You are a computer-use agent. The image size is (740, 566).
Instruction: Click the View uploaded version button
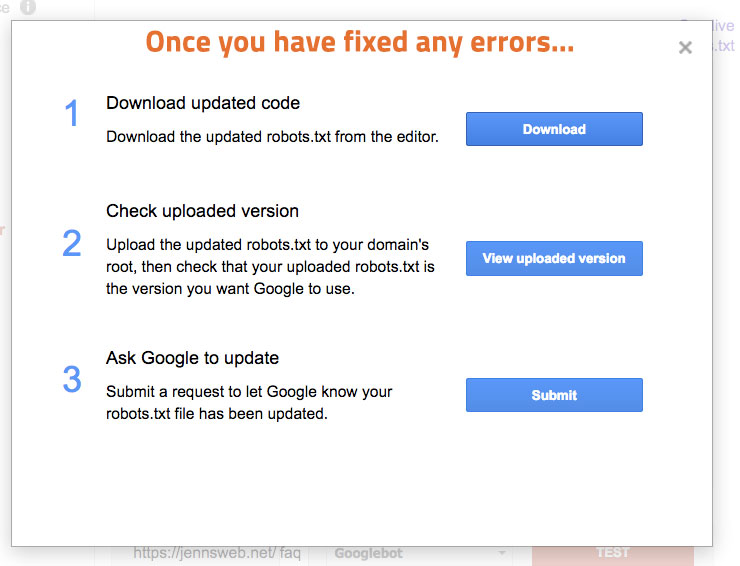(554, 258)
